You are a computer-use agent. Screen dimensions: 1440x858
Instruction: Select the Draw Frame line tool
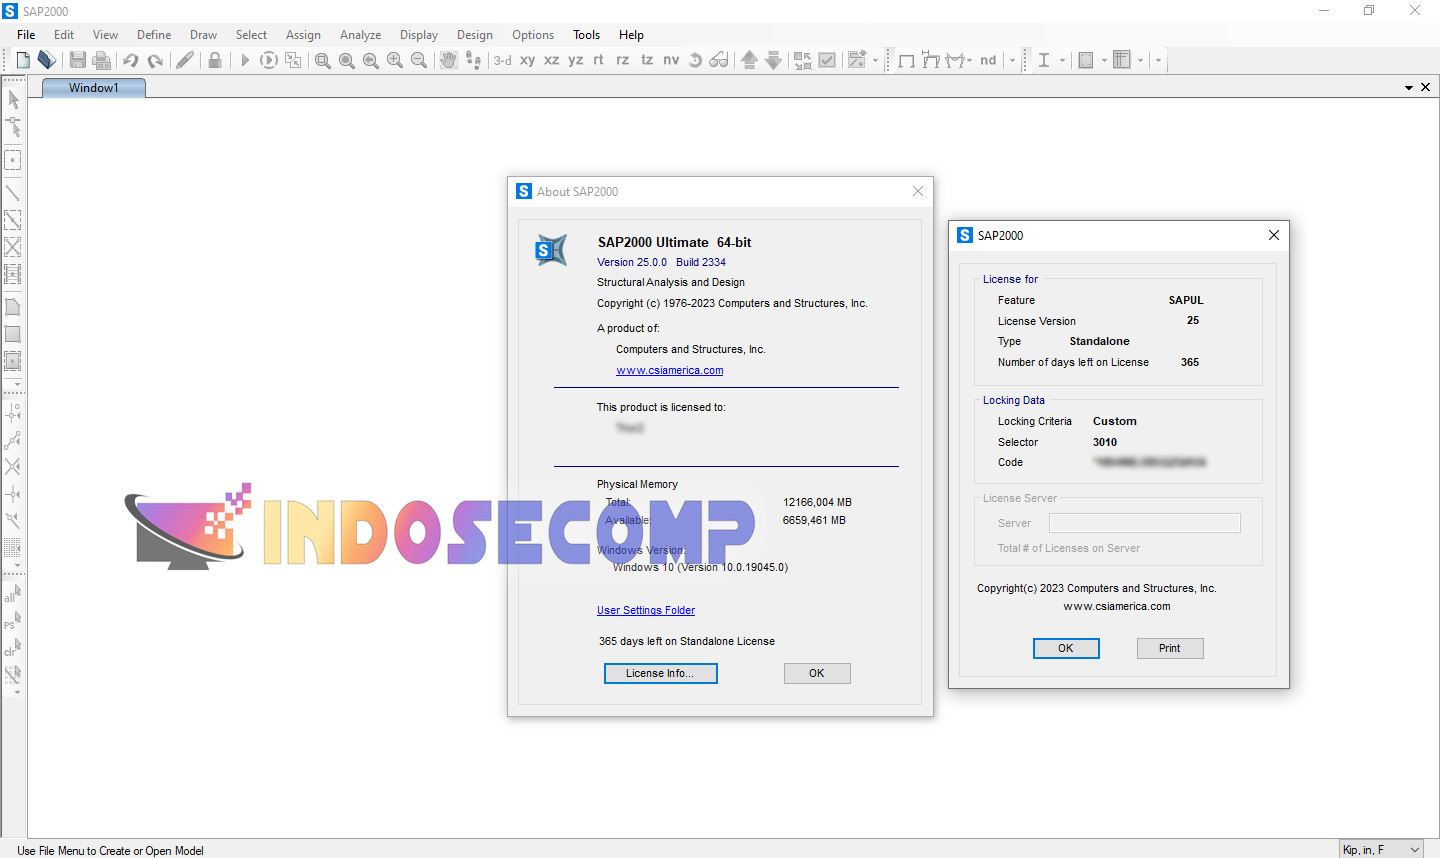[x=13, y=192]
